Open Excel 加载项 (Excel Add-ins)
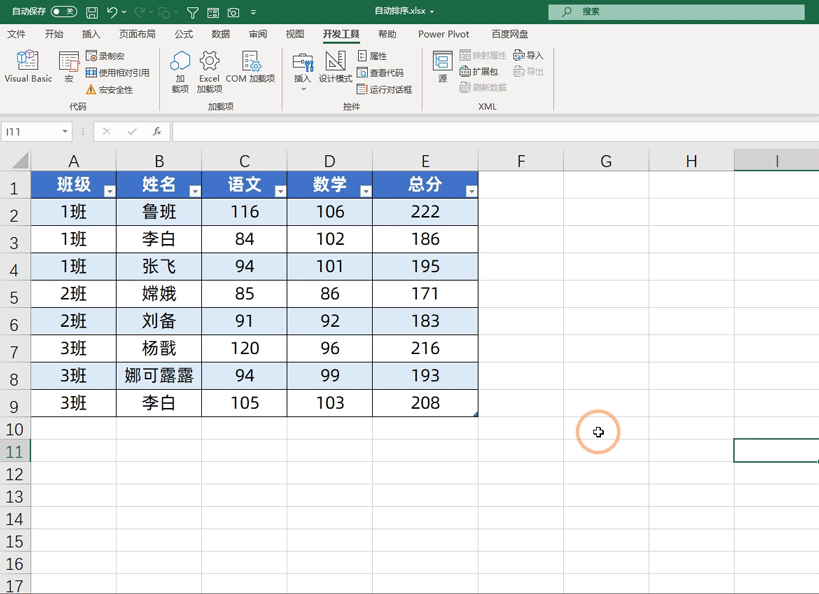The image size is (819, 594). 209,70
